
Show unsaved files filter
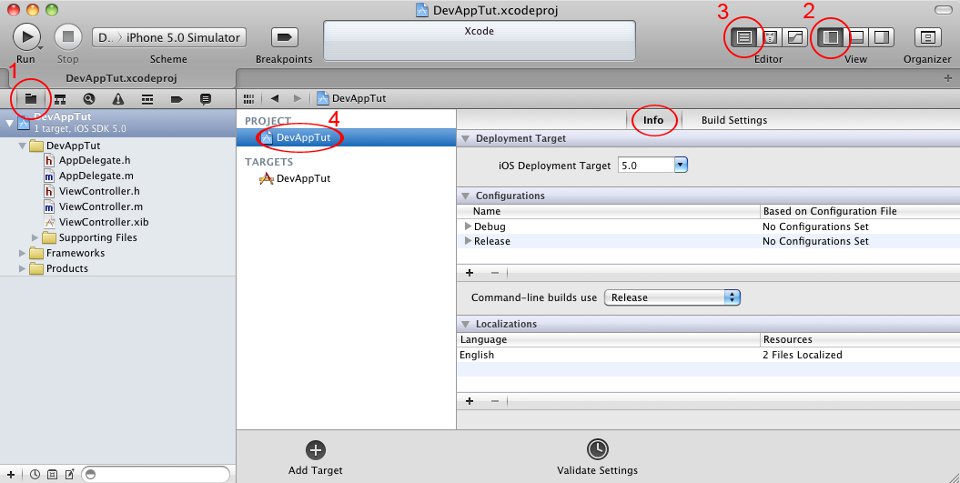(69, 474)
